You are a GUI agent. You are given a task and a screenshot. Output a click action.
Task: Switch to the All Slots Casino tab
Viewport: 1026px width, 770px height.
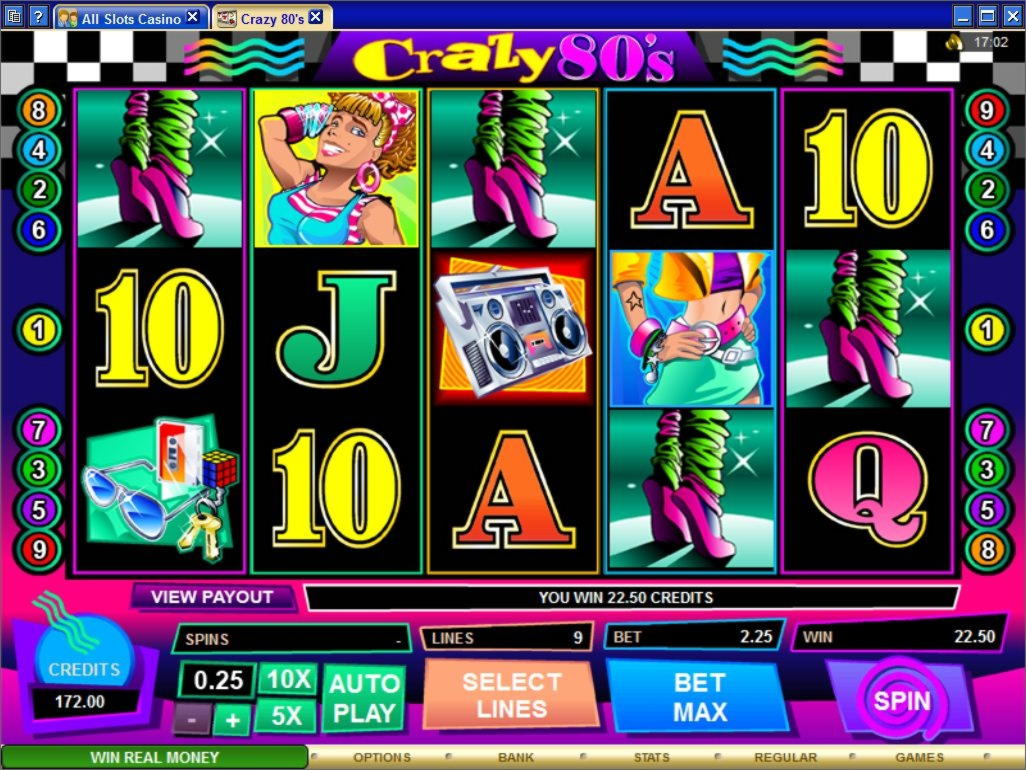click(130, 18)
